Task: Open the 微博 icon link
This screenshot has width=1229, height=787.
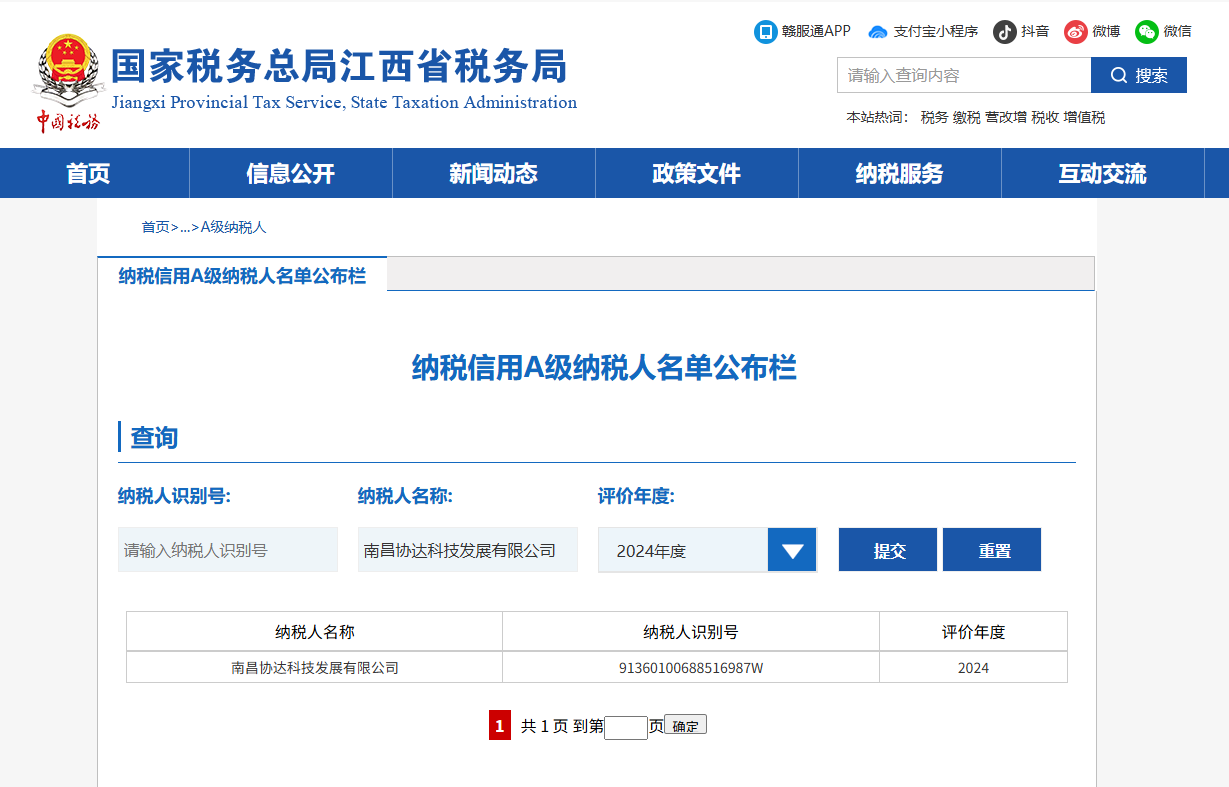Action: [1075, 32]
